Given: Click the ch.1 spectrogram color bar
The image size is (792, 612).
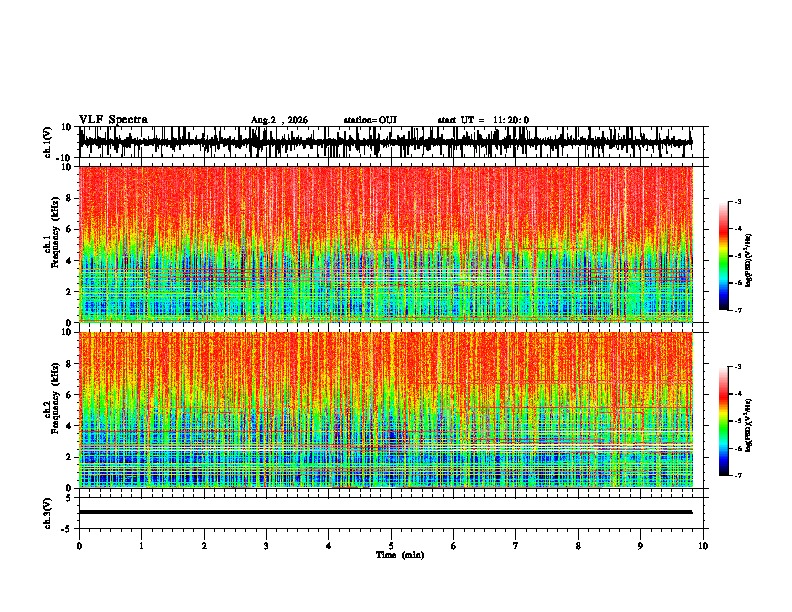Looking at the screenshot, I should point(723,256).
